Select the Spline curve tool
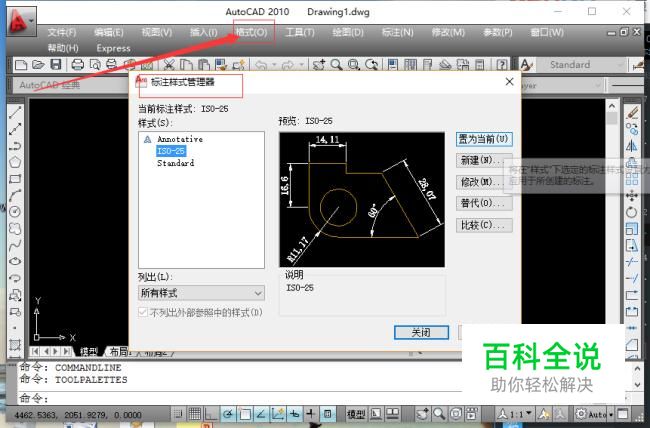The width and height of the screenshot is (650, 428). click(15, 245)
